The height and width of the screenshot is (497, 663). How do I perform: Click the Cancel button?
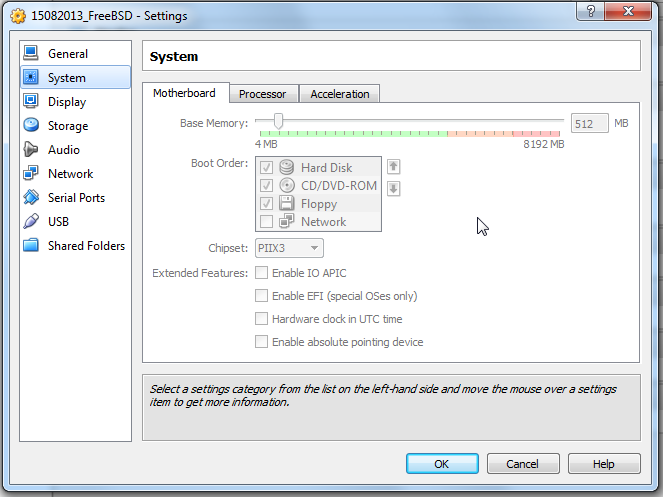(522, 464)
